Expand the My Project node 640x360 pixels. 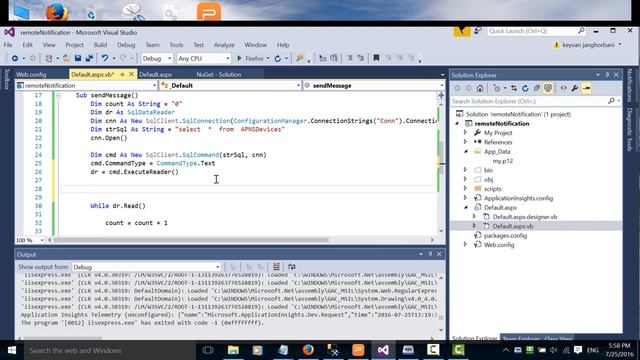[465, 133]
